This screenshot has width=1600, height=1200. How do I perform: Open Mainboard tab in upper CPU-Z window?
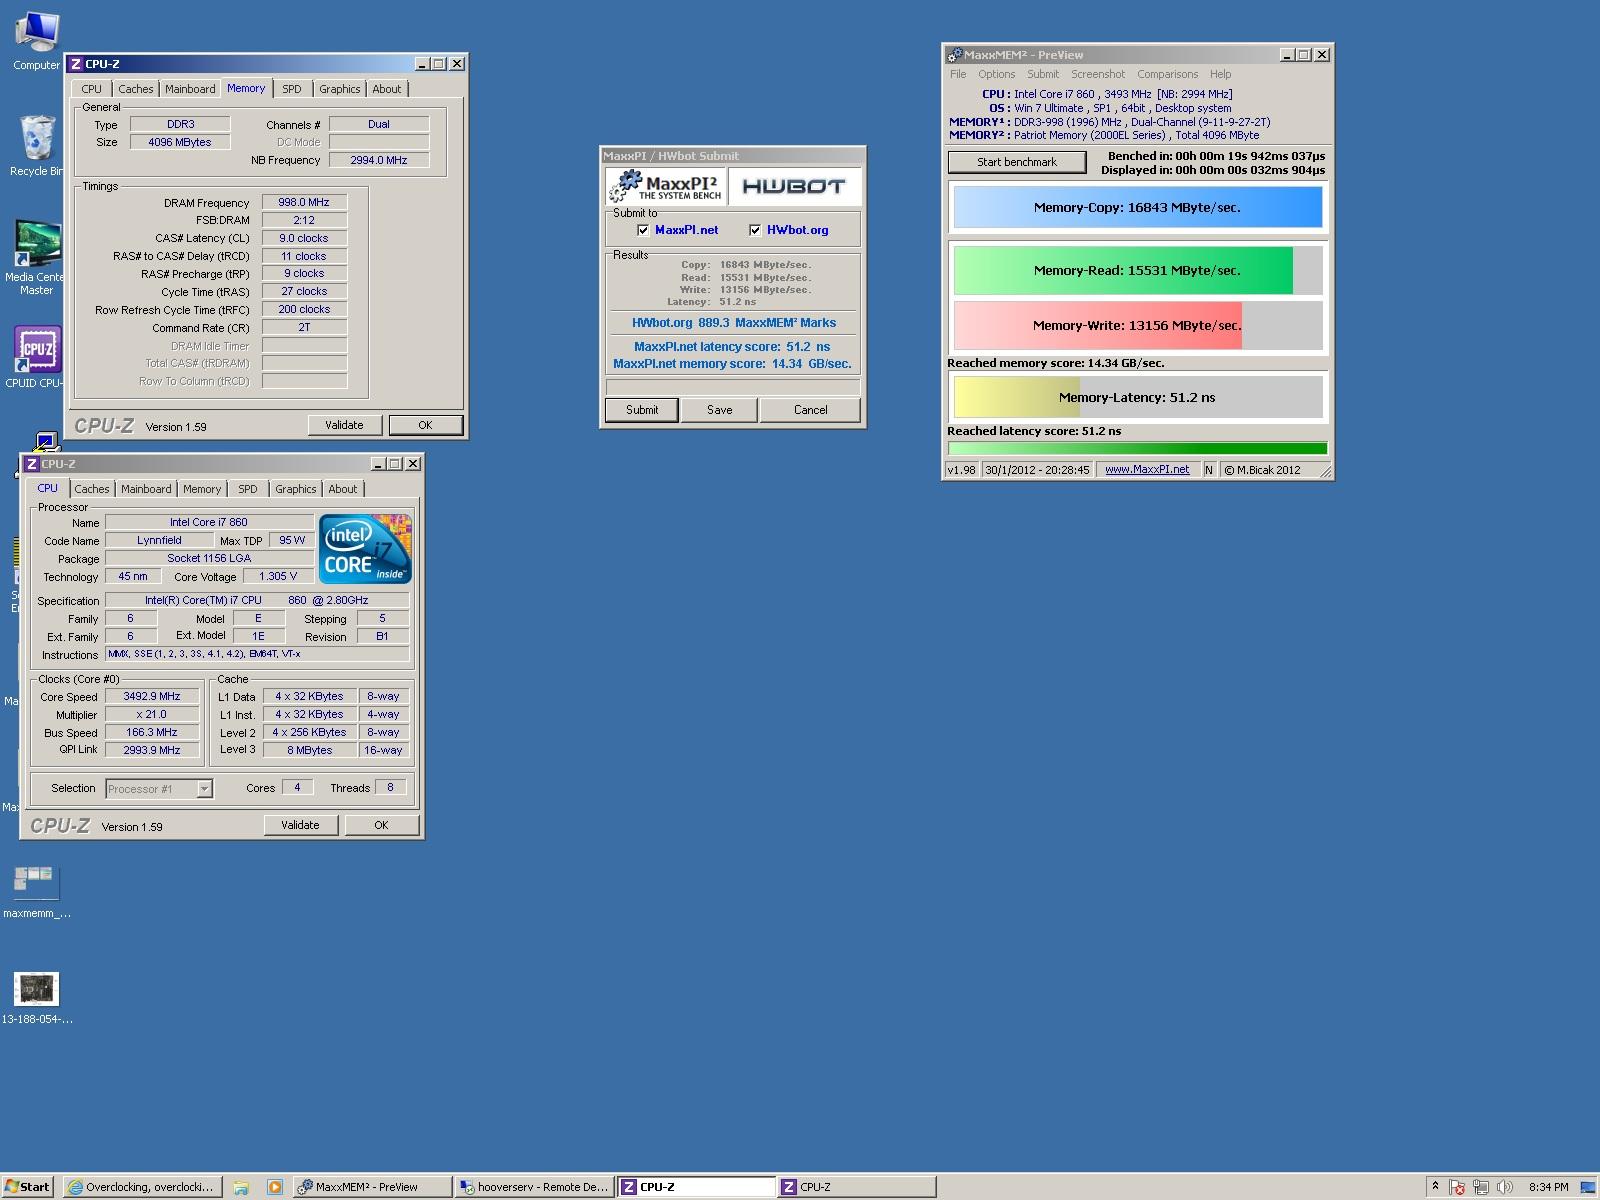[x=190, y=89]
